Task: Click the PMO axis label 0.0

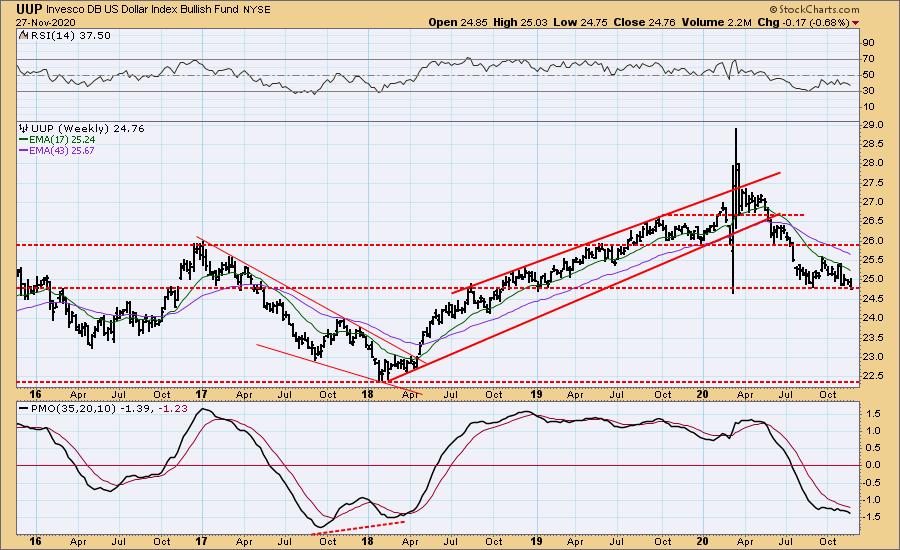Action: click(x=873, y=465)
